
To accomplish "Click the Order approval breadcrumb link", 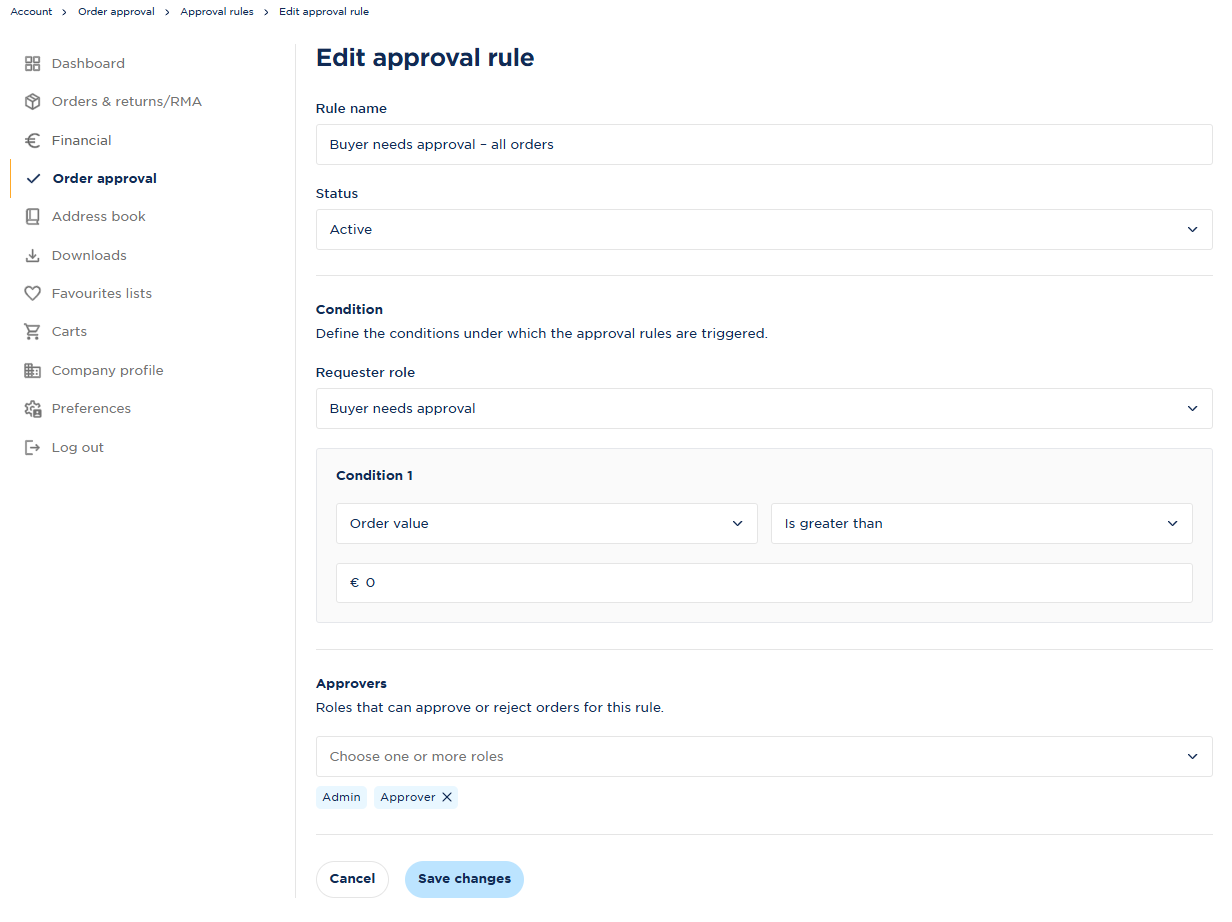I will [x=116, y=12].
